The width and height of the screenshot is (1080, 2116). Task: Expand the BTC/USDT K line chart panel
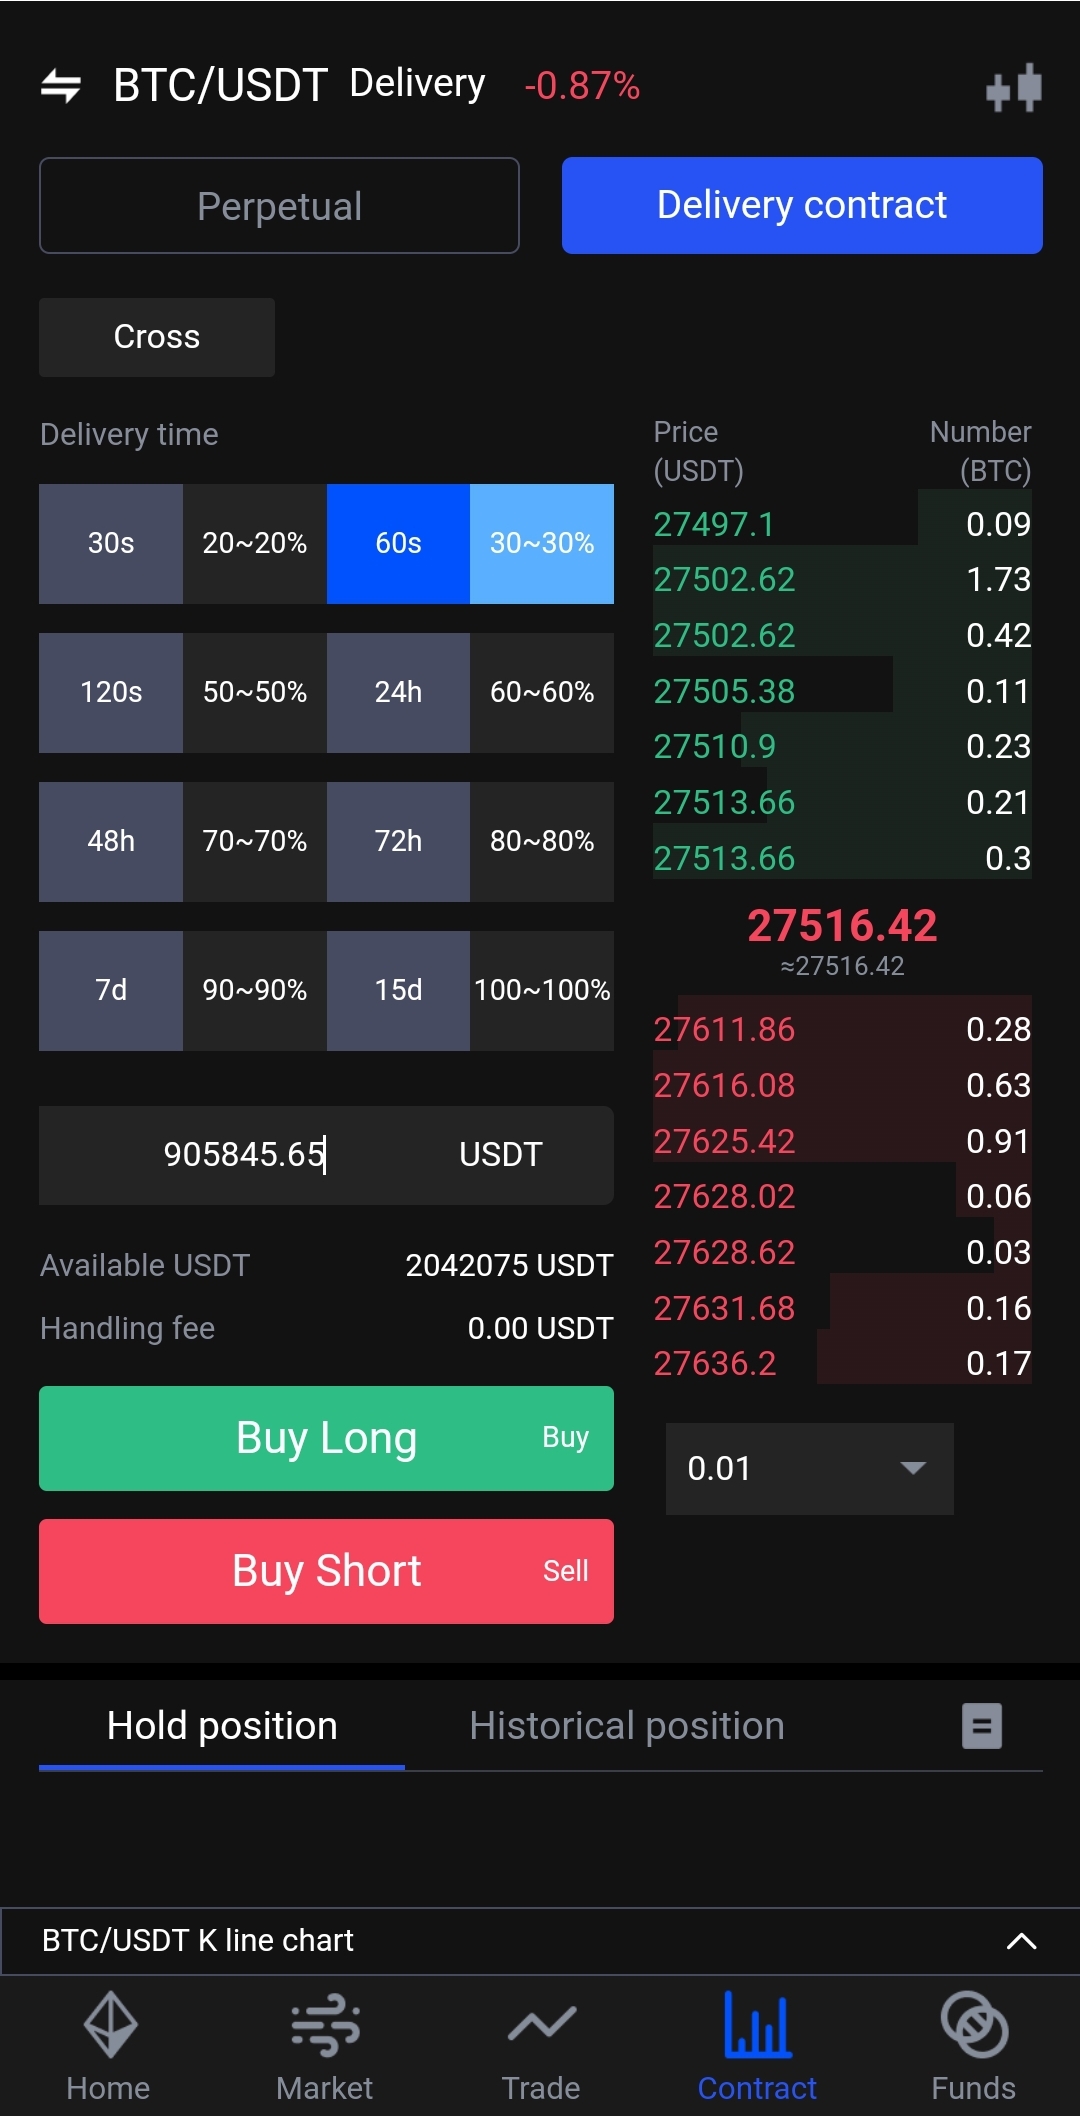tap(1020, 1941)
